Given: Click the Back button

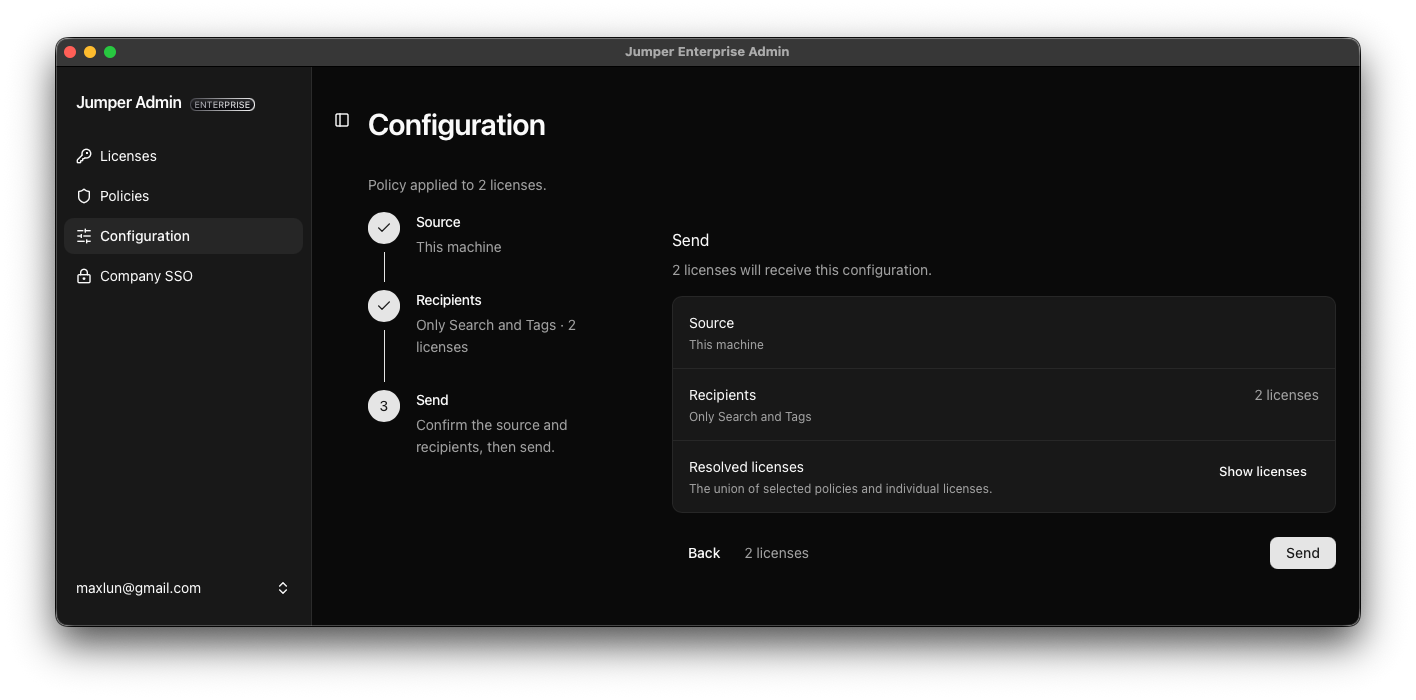Looking at the screenshot, I should pos(704,553).
